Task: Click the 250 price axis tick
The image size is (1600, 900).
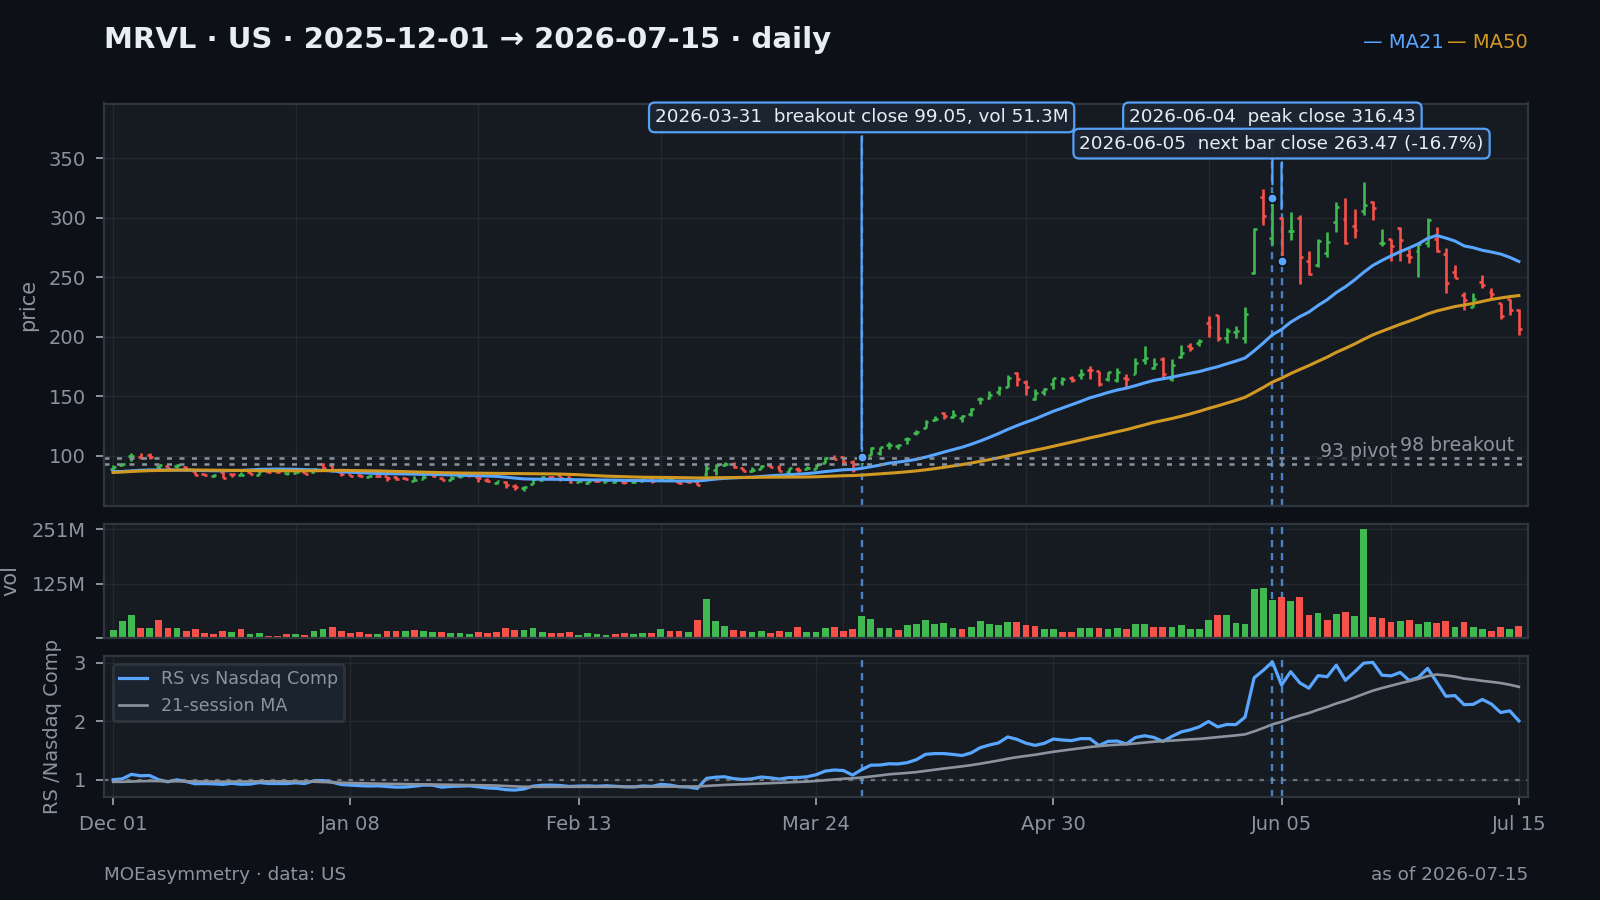Action: point(68,278)
